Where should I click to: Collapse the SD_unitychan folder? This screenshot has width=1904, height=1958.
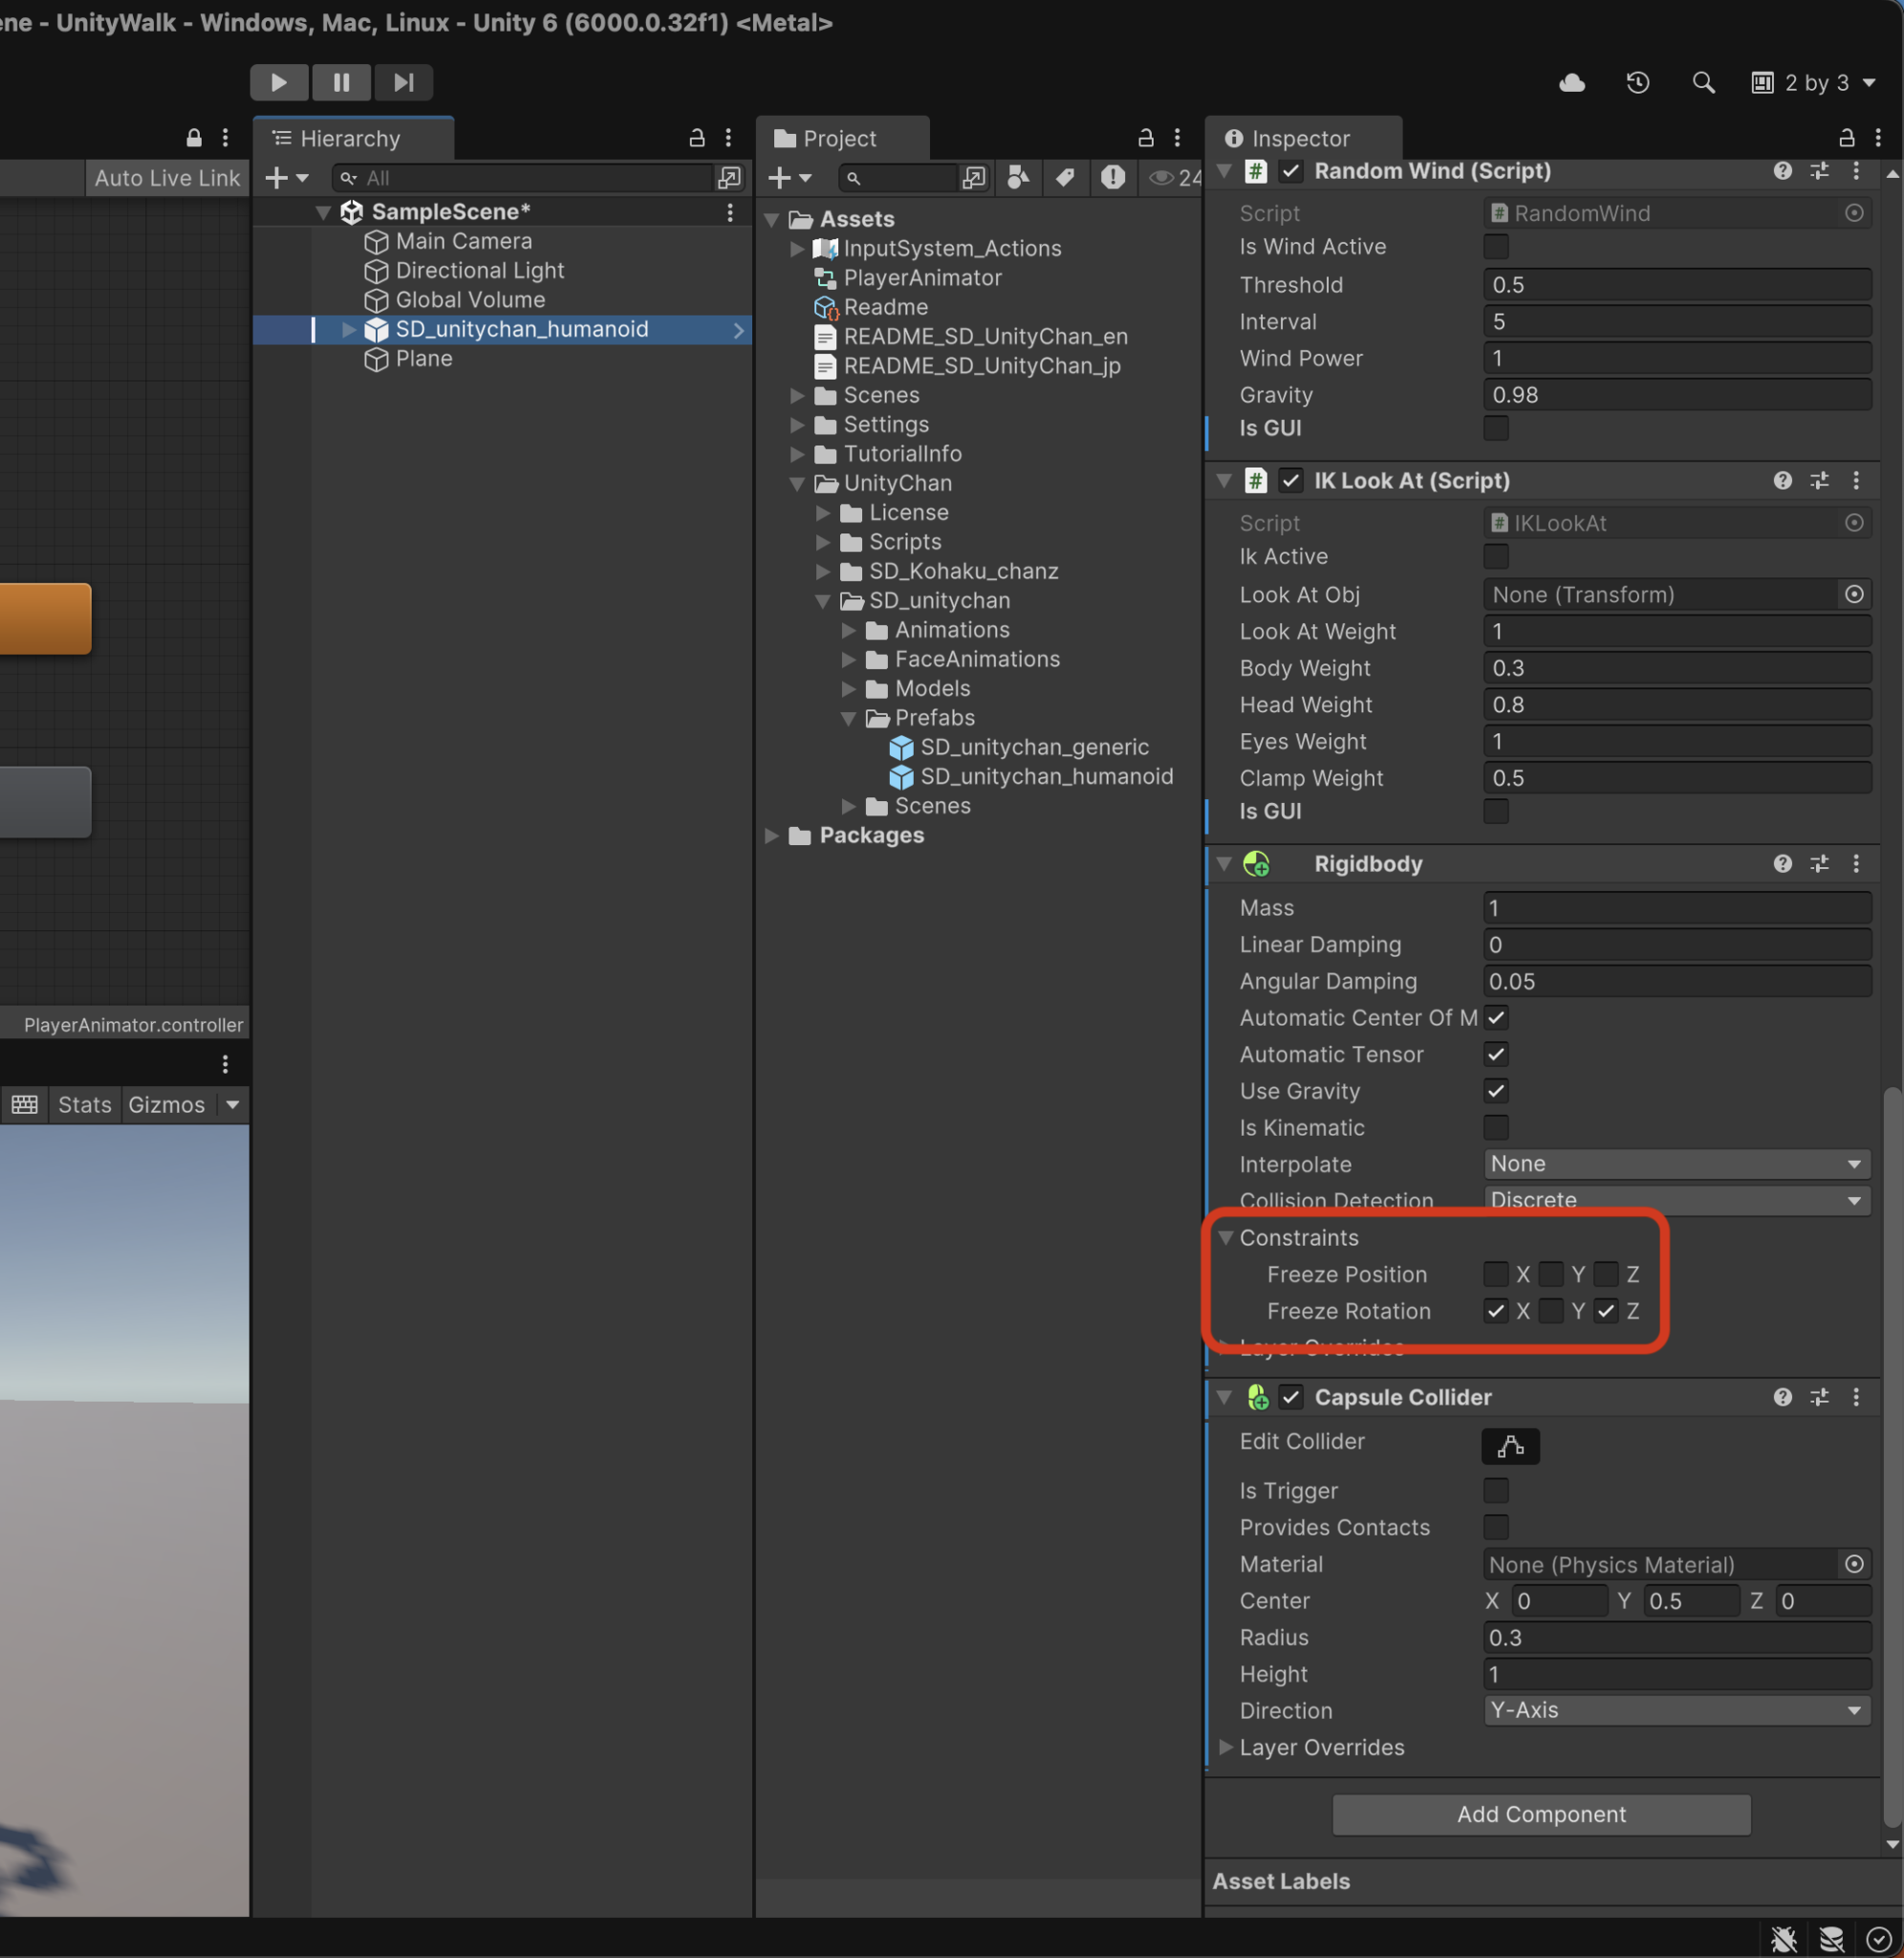(823, 601)
